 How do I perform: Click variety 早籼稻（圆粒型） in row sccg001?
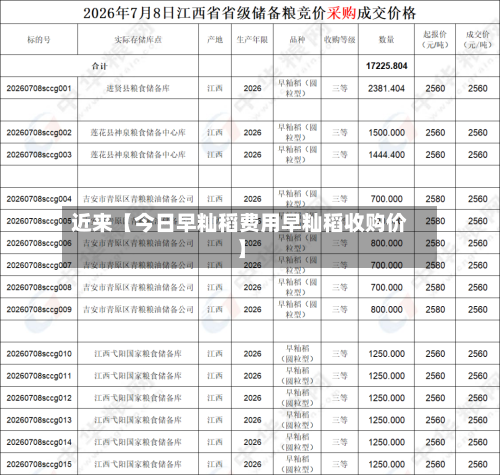coord(297,88)
